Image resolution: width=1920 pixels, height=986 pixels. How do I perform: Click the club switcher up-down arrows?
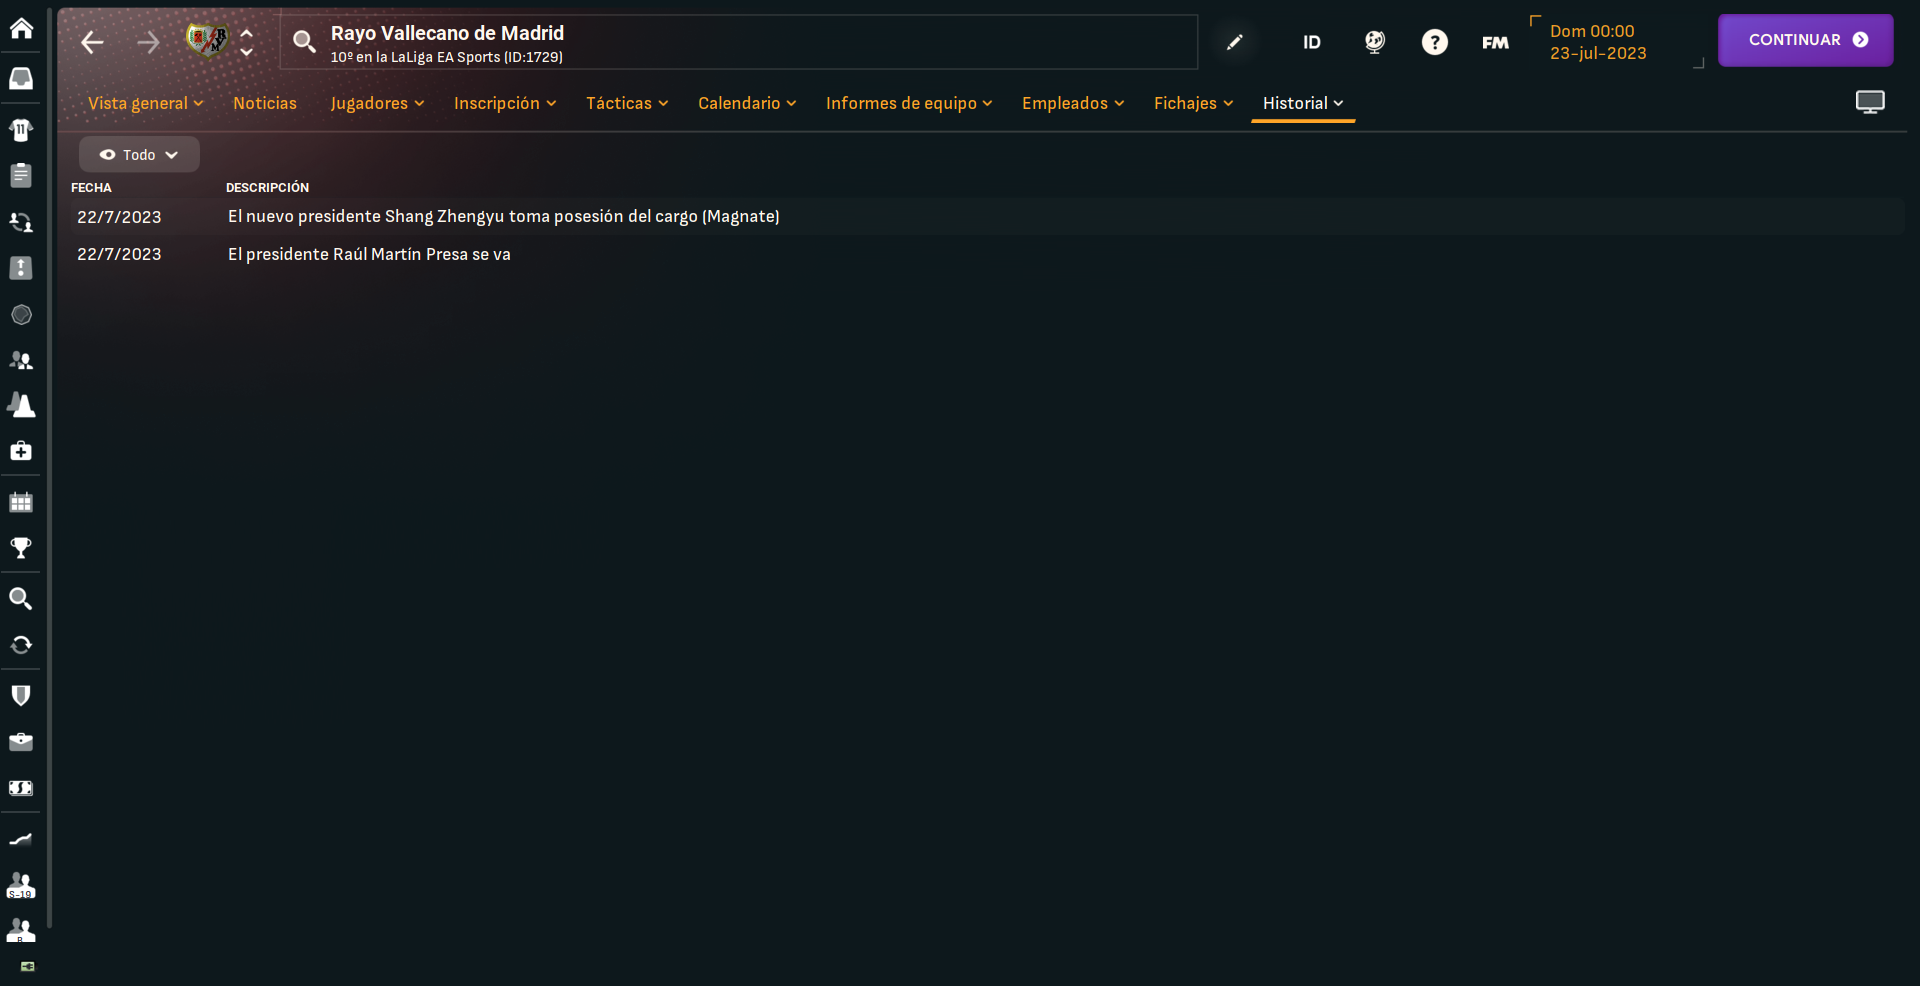247,42
